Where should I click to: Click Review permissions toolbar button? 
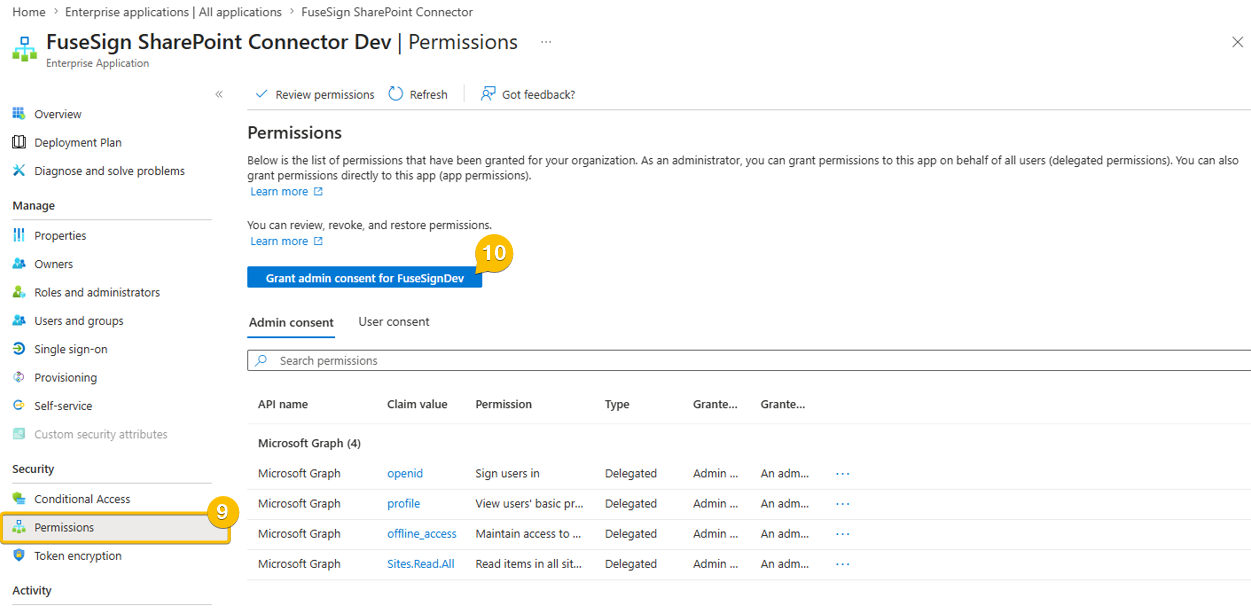(314, 94)
